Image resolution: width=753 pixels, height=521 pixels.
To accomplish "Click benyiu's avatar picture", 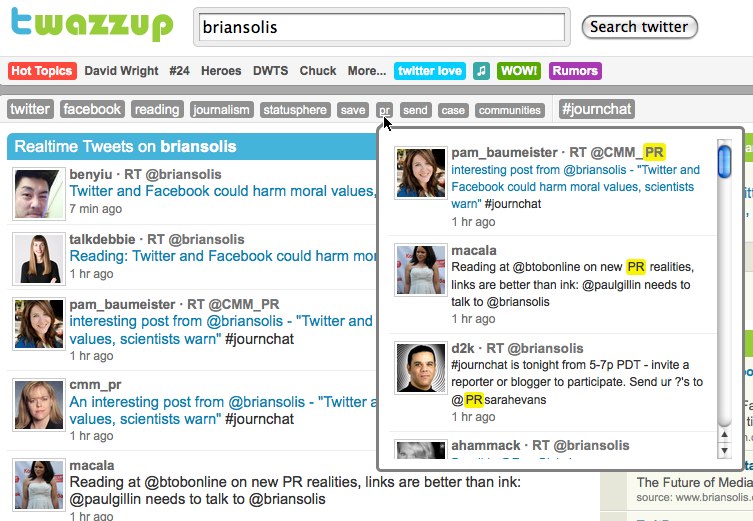I will 39,194.
